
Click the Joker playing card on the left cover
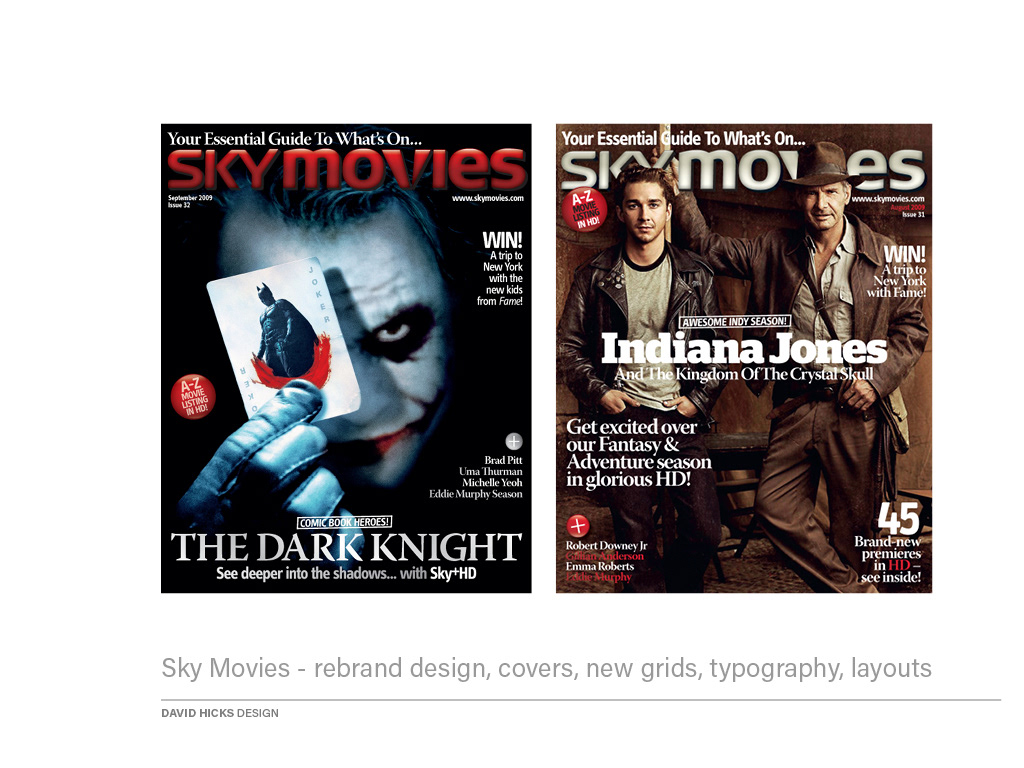pos(284,338)
